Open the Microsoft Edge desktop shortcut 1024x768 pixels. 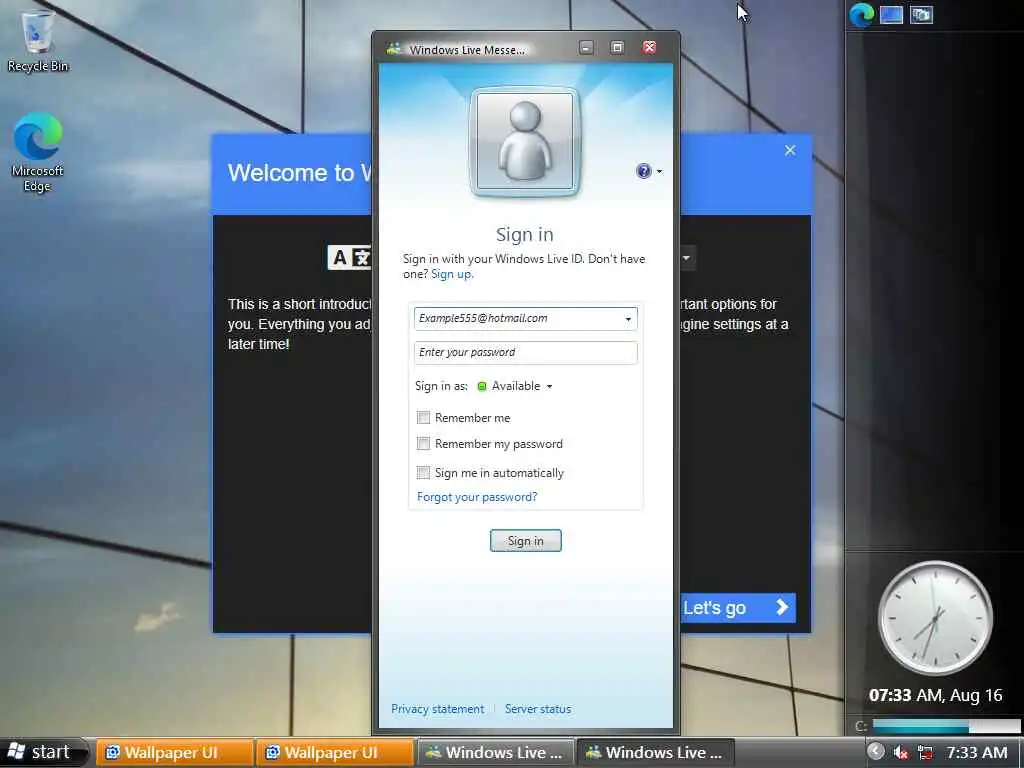pyautogui.click(x=37, y=152)
